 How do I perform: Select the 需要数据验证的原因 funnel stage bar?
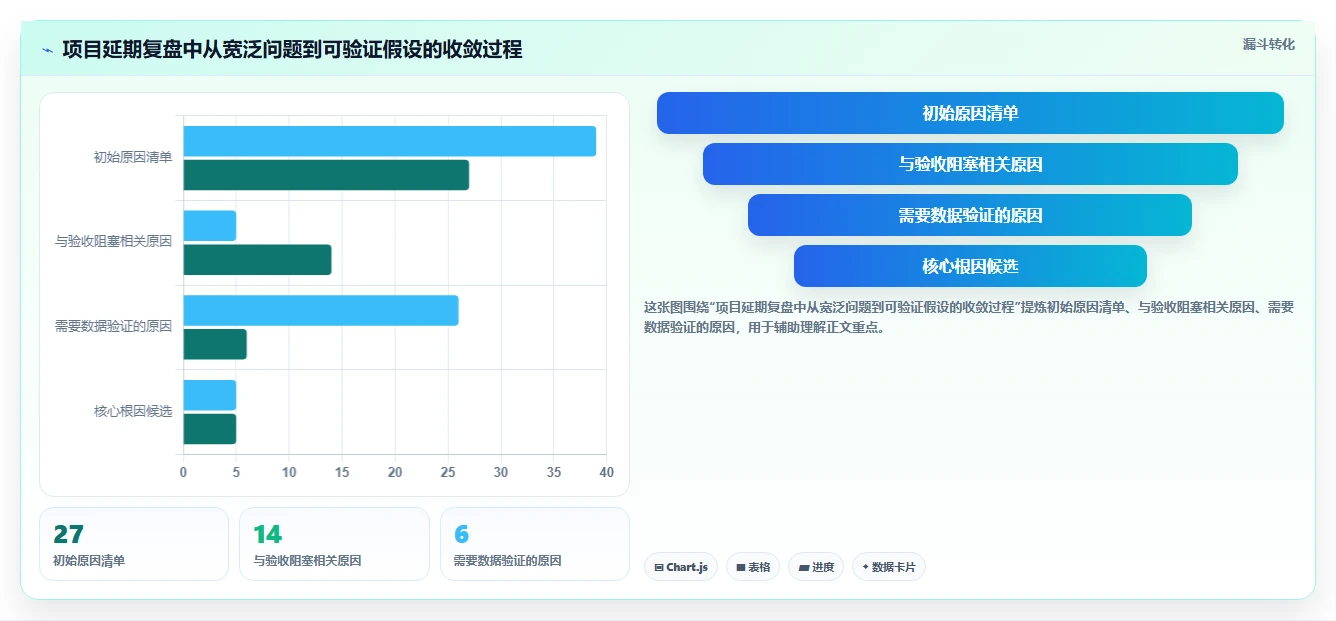coord(970,215)
